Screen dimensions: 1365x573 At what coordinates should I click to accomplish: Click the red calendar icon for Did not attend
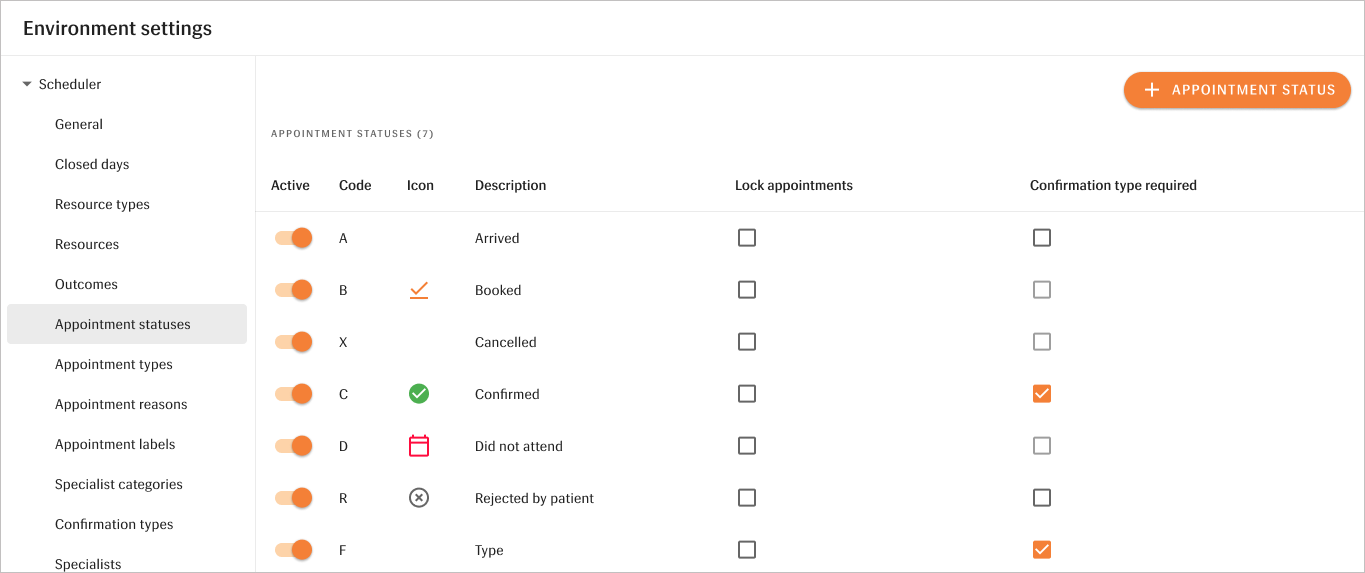(419, 446)
